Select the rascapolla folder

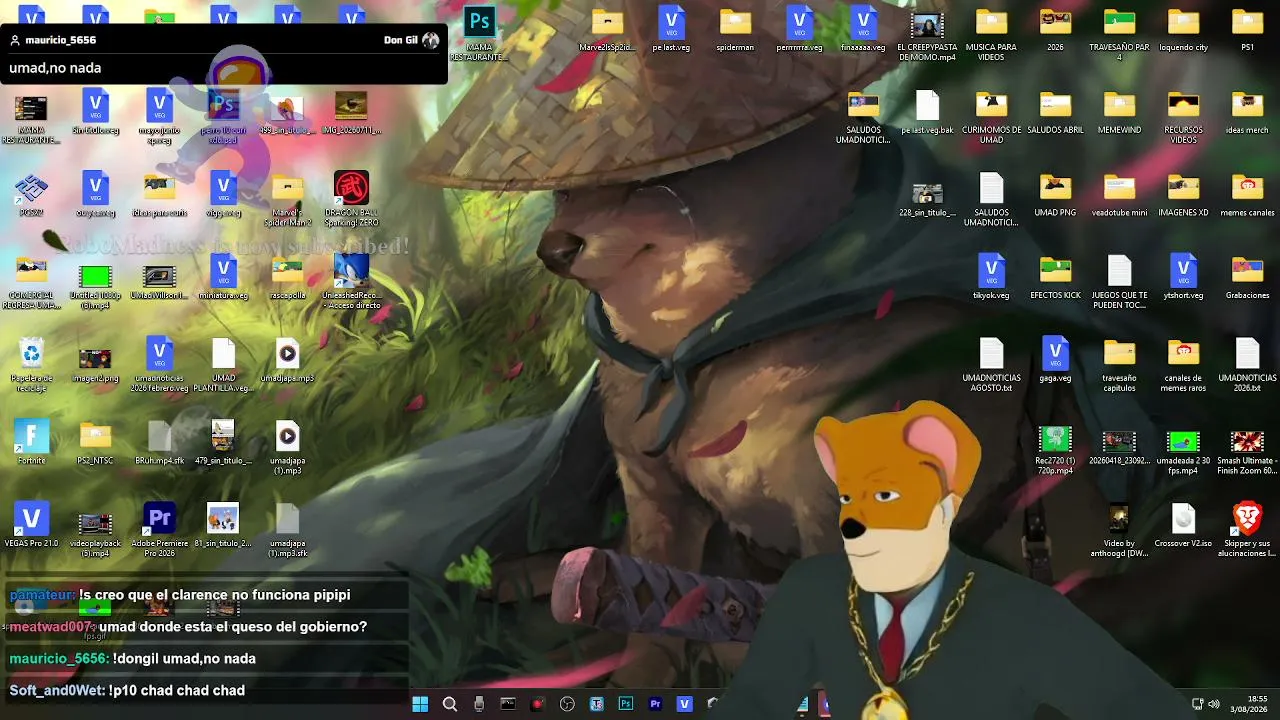(x=287, y=276)
